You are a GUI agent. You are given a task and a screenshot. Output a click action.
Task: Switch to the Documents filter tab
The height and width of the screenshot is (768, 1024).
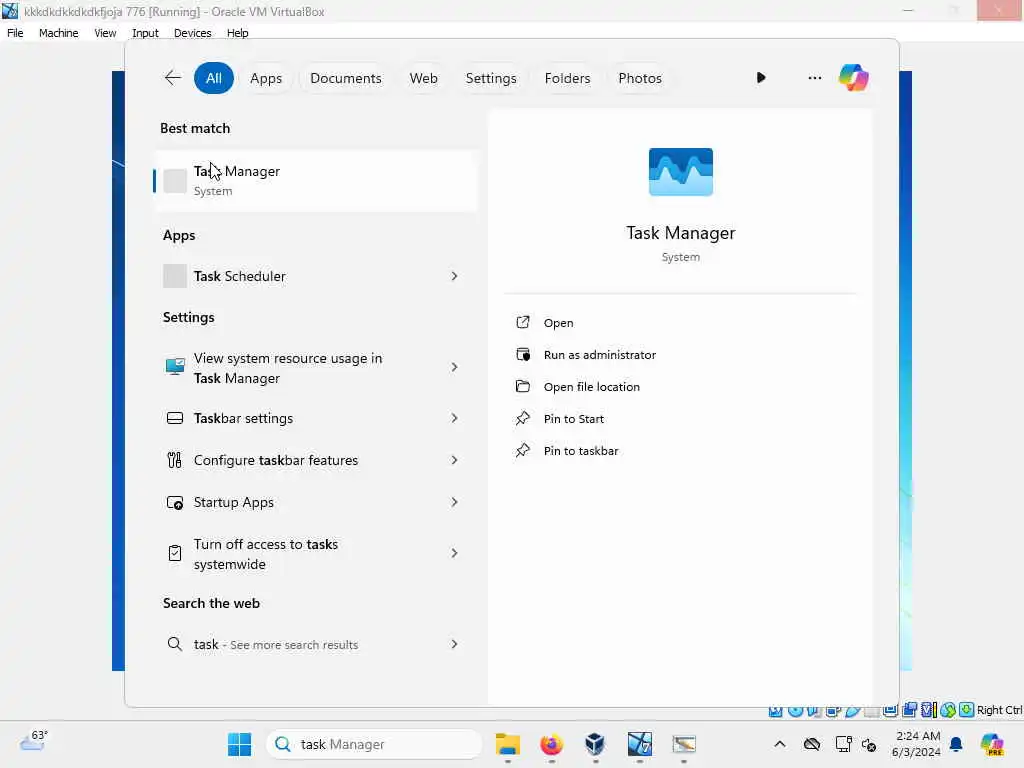[x=345, y=78]
